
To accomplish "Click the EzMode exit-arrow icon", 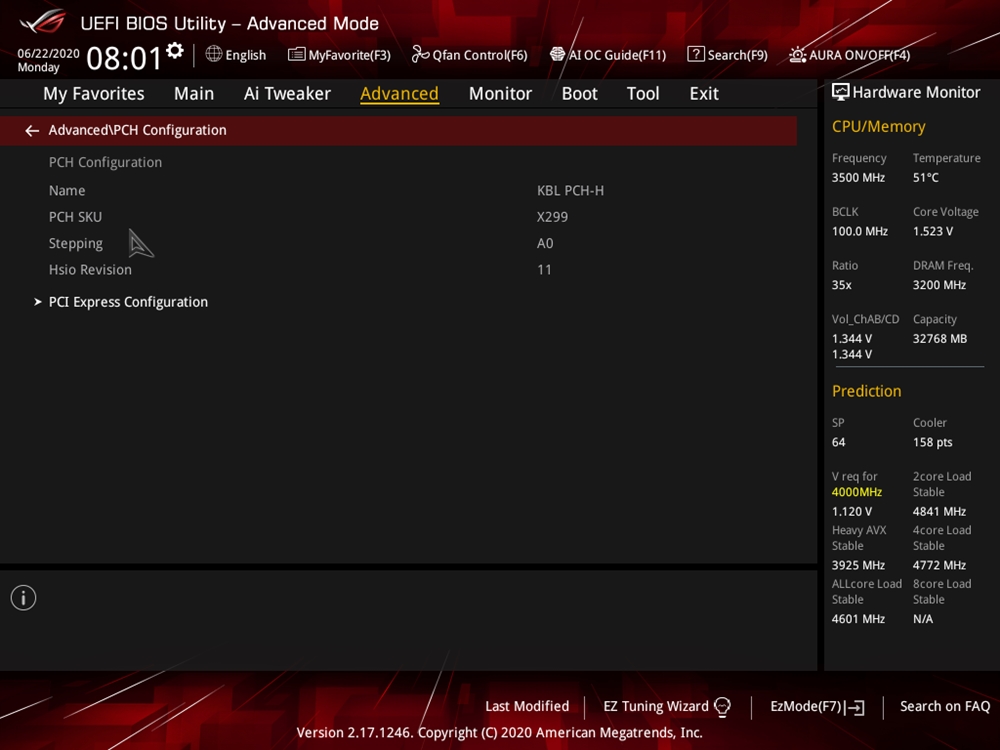I will coord(855,707).
